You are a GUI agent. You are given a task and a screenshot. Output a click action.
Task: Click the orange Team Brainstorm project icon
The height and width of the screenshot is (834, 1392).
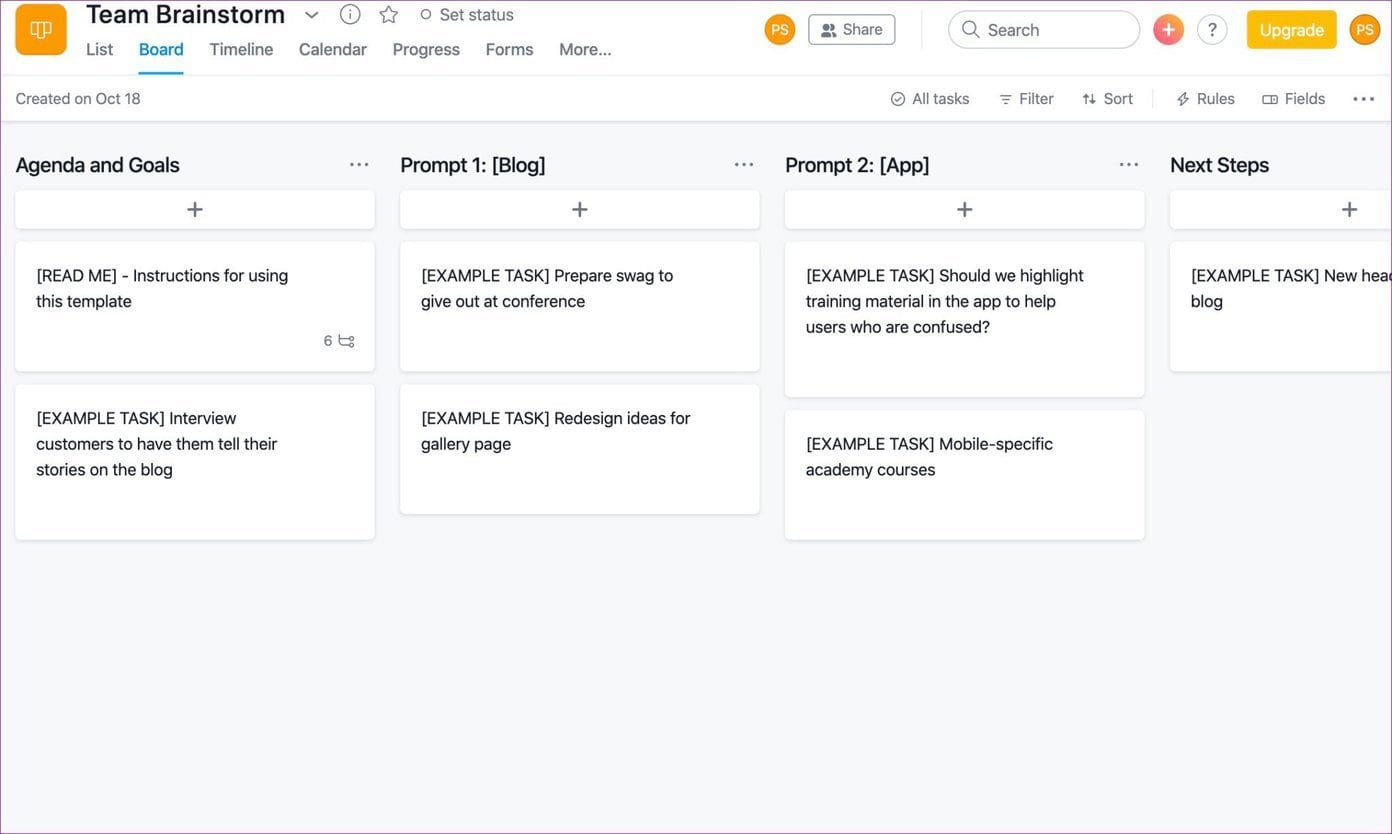[41, 29]
